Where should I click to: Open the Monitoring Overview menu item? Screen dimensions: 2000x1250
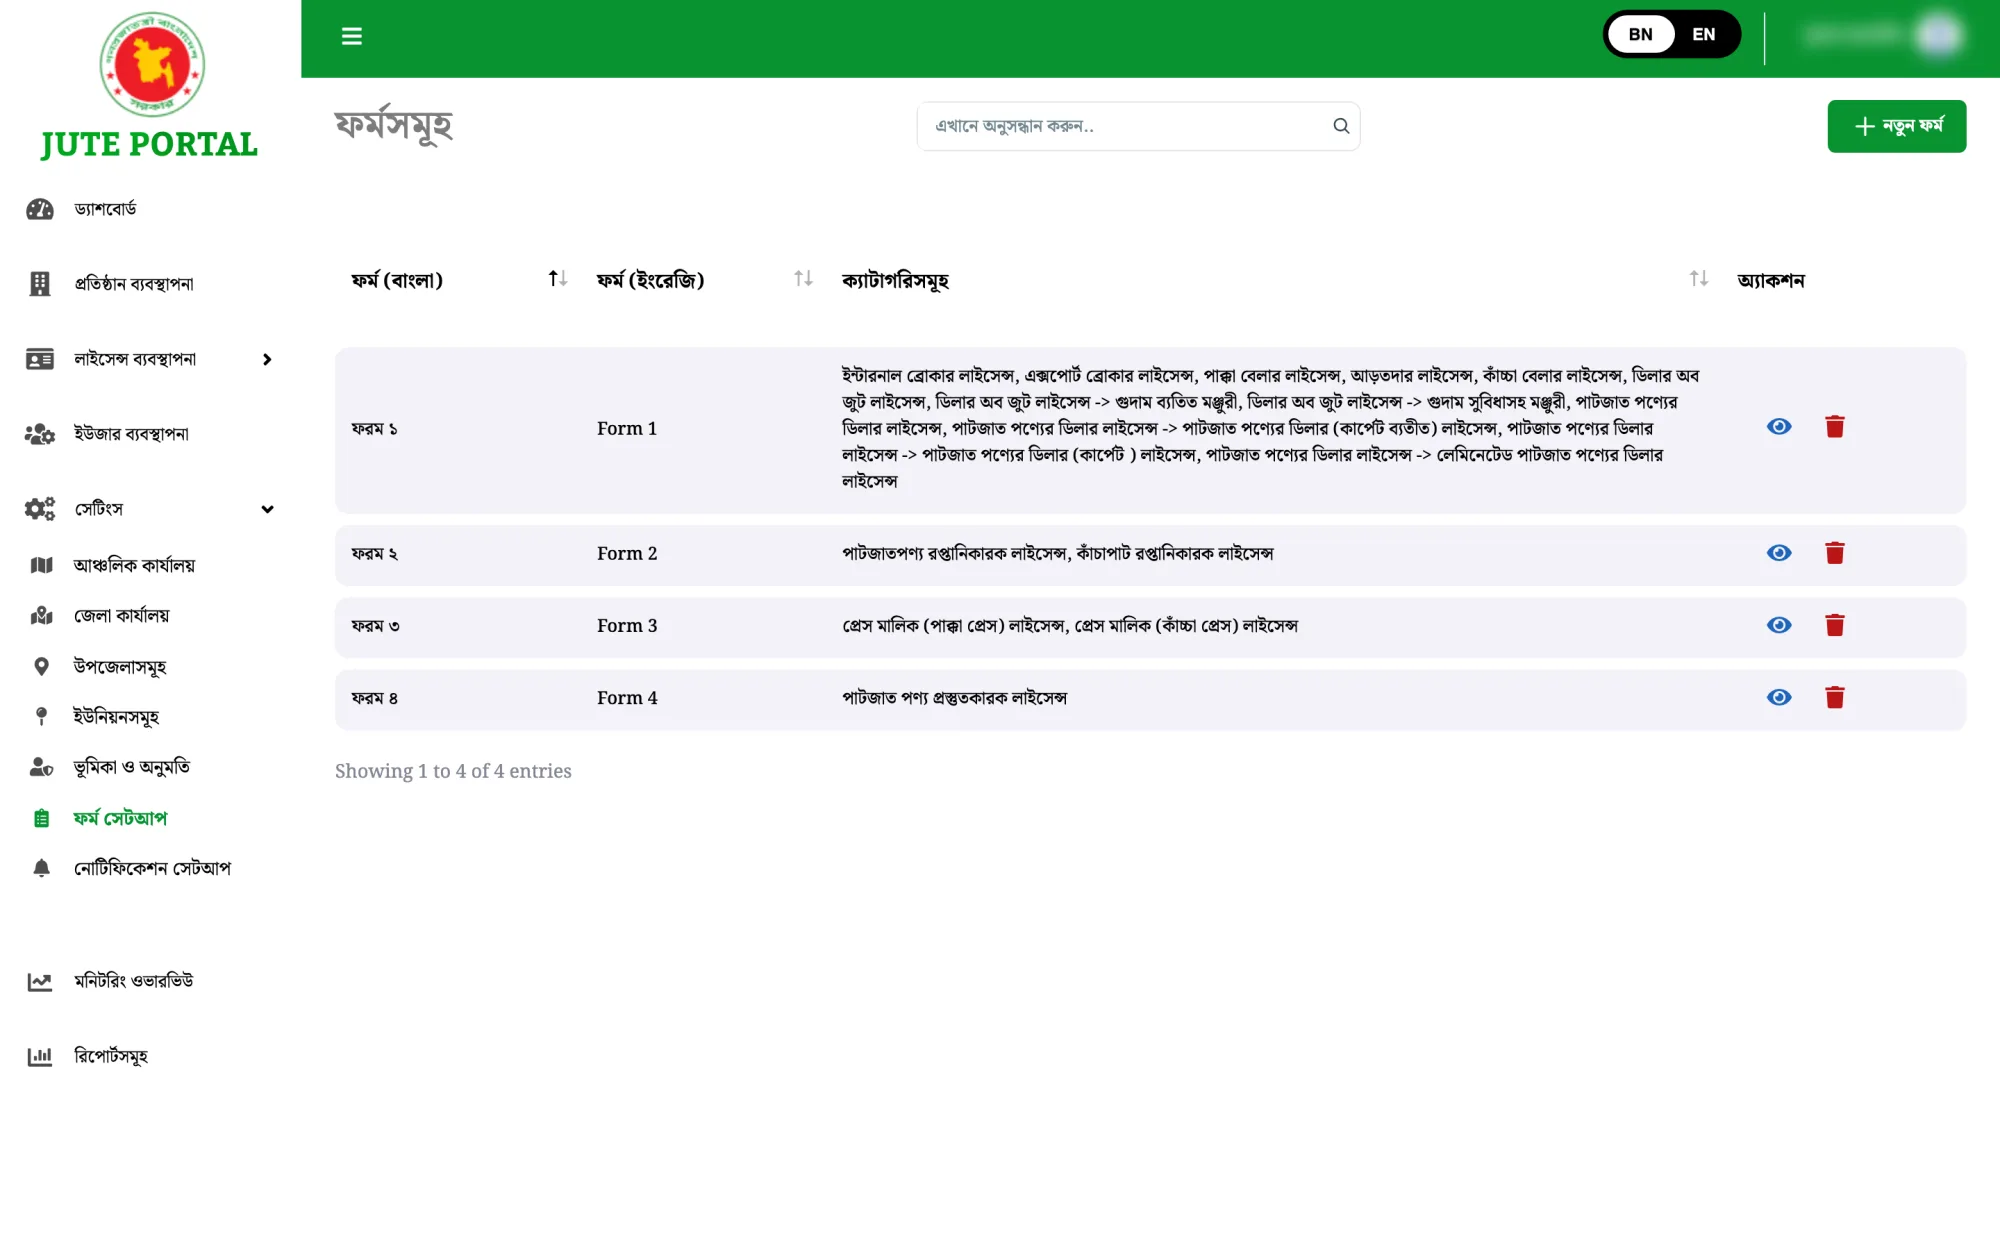(x=134, y=981)
